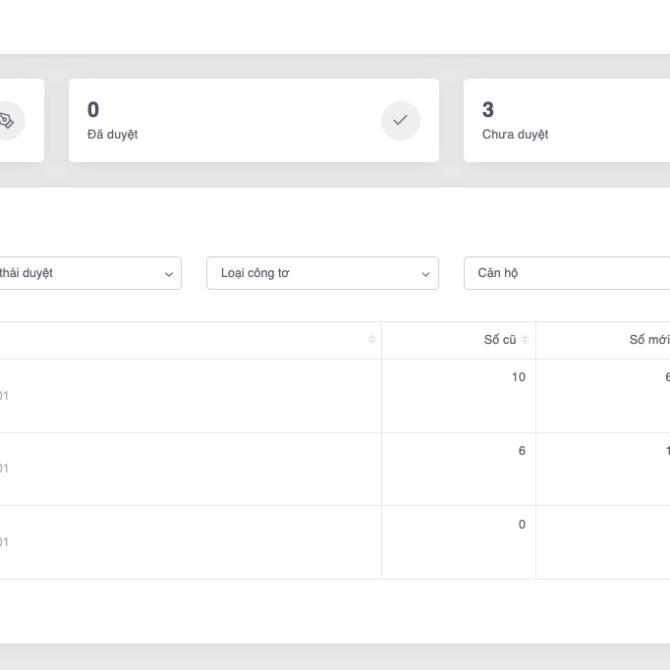
Task: Click the Đã duyệt count number 0
Action: pos(93,110)
